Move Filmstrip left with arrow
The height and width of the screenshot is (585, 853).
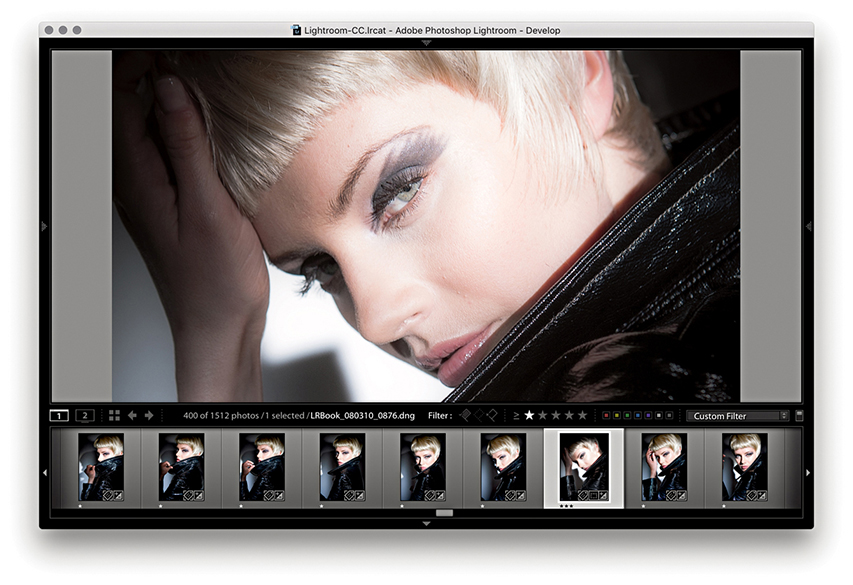[x=45, y=473]
